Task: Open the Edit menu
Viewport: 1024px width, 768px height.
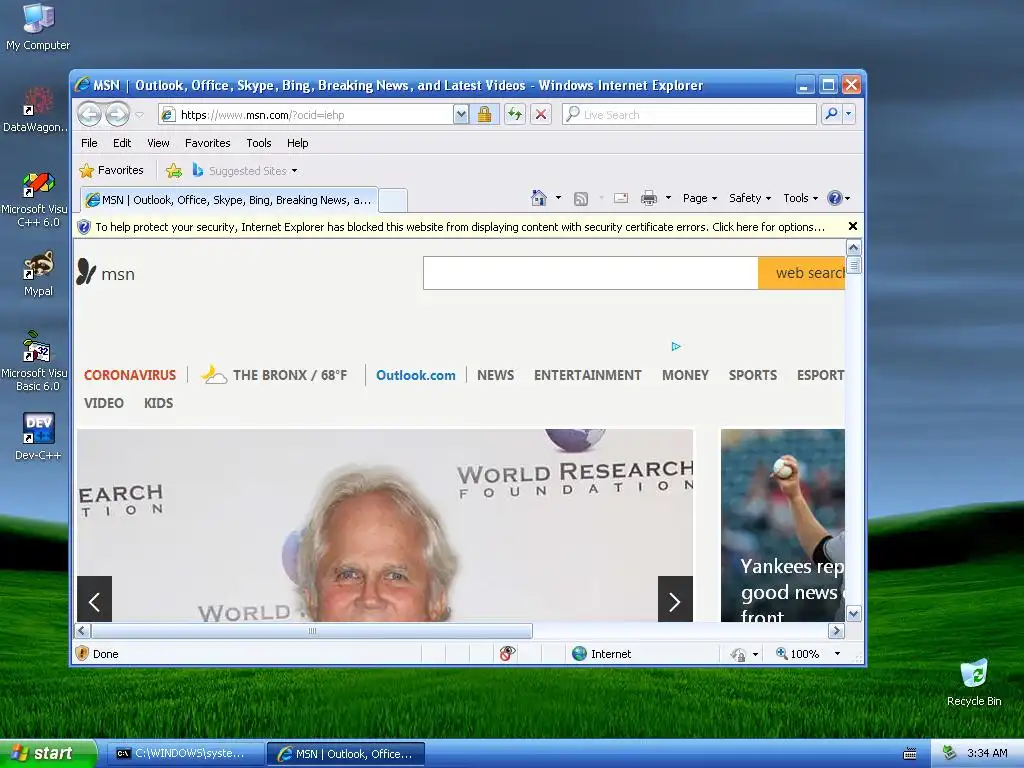Action: tap(121, 143)
